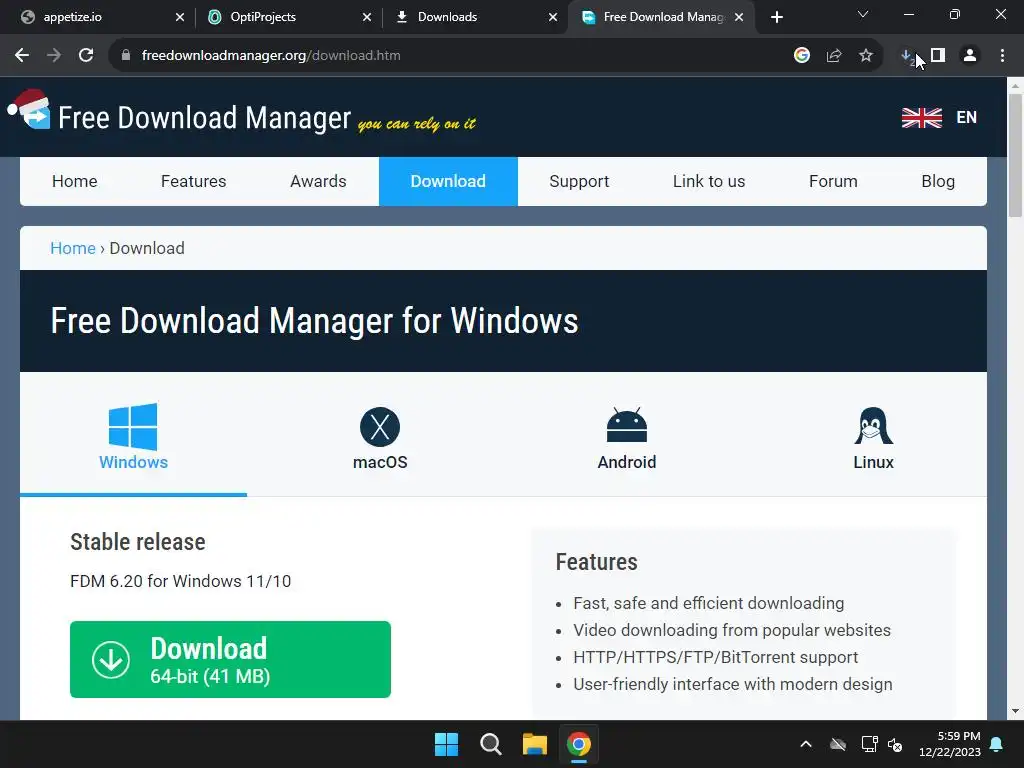This screenshot has height=768, width=1024.
Task: Open the Chrome downloads indicator icon
Action: click(907, 56)
